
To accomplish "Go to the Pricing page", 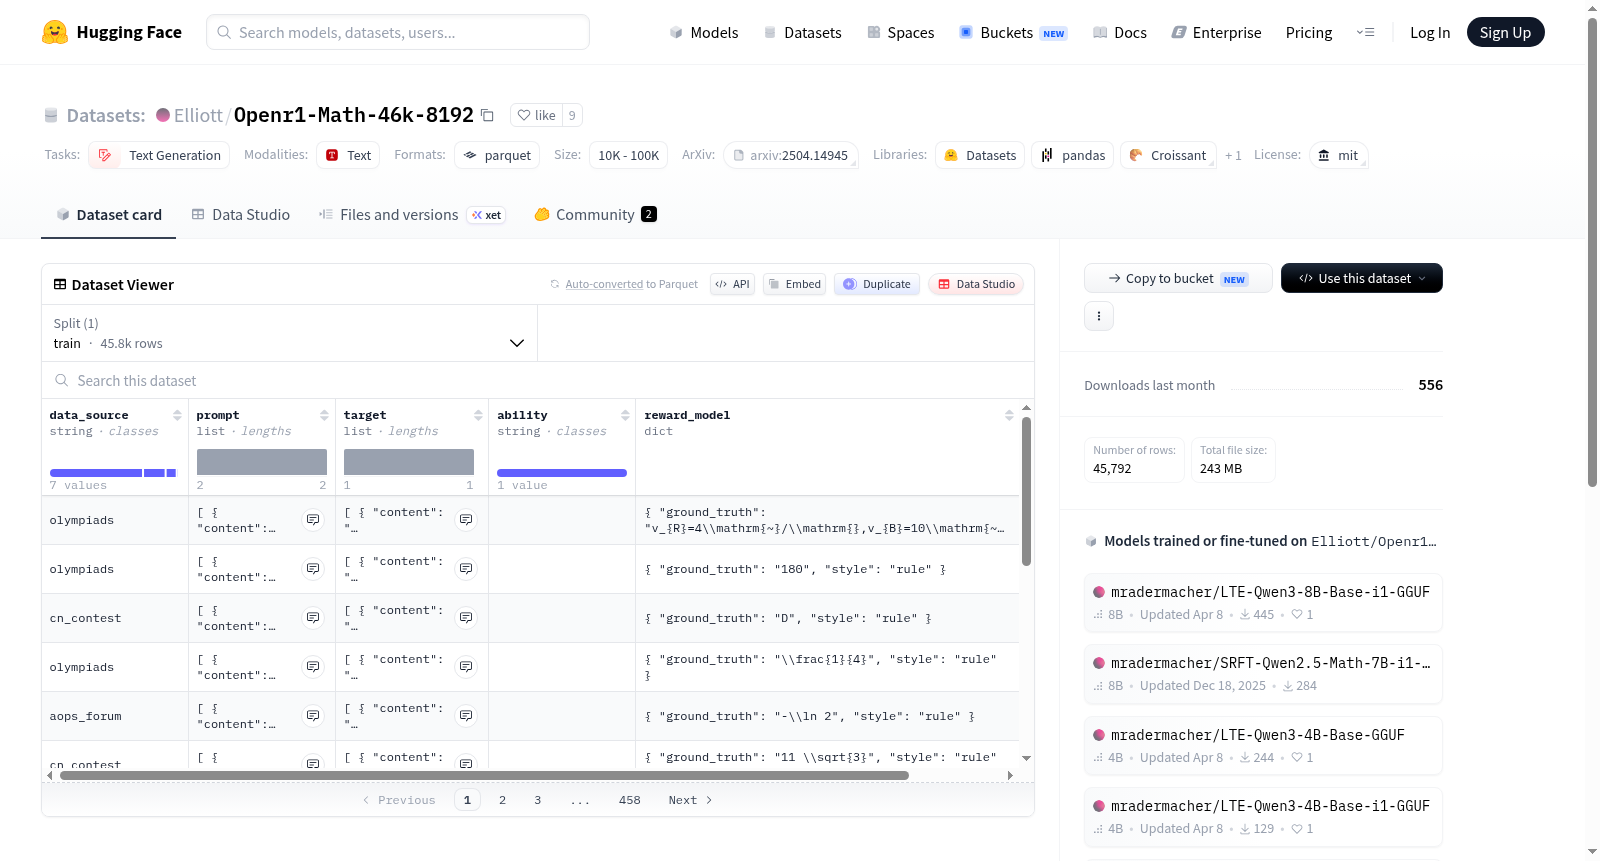I will pos(1309,32).
